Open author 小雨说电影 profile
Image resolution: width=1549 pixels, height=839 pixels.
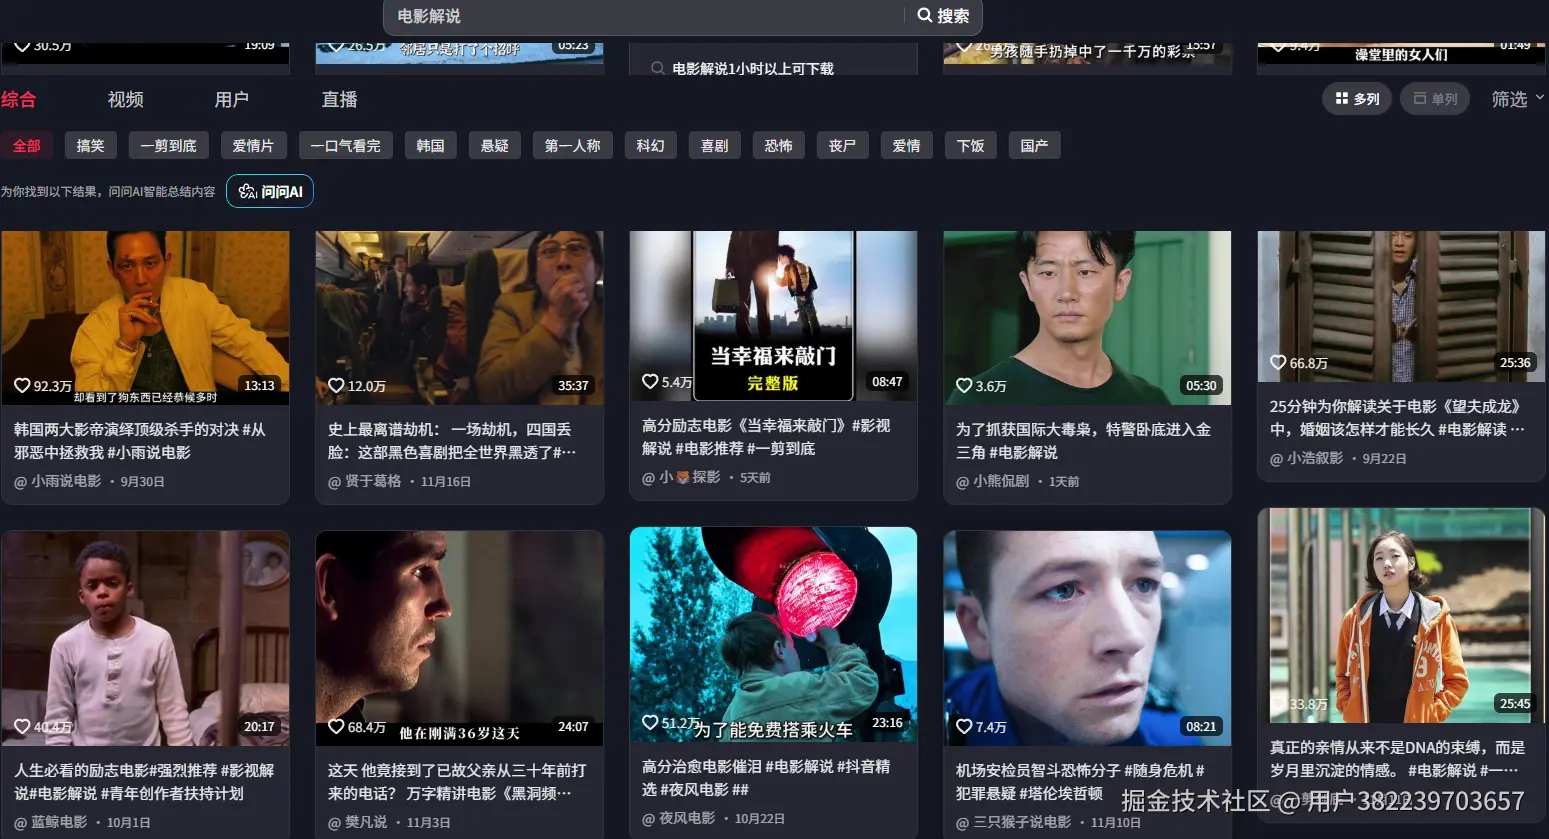click(58, 481)
